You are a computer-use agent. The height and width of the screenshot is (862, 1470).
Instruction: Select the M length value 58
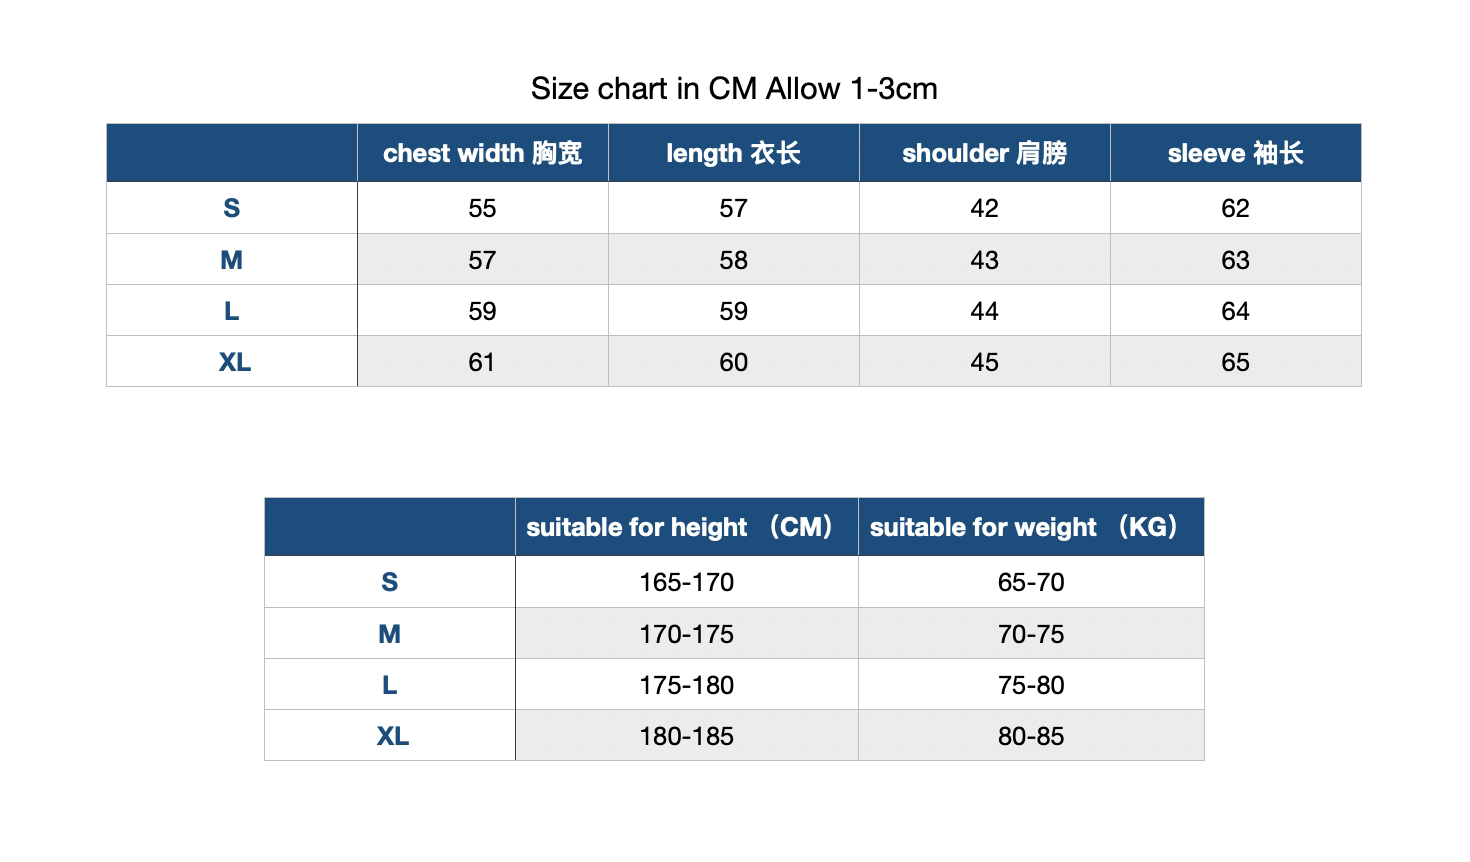click(733, 260)
